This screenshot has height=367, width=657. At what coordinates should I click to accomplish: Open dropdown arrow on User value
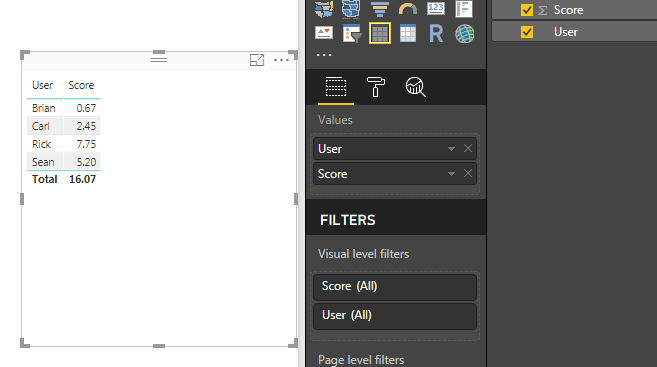click(451, 149)
